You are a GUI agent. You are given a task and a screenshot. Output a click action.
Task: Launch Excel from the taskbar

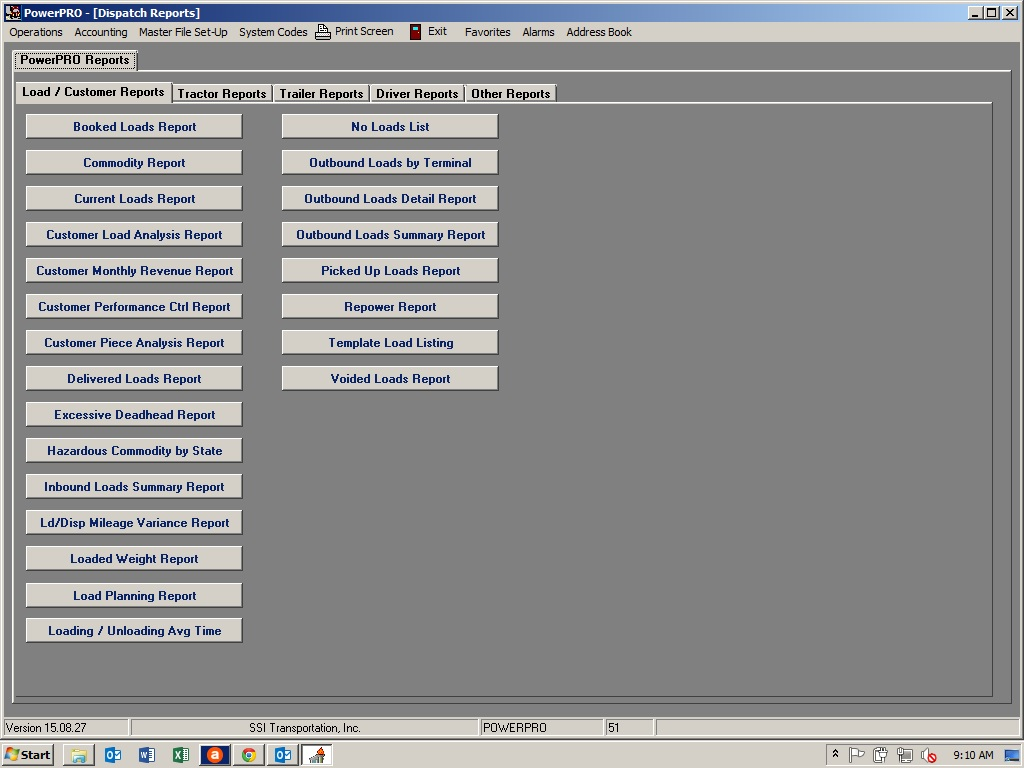pos(181,755)
